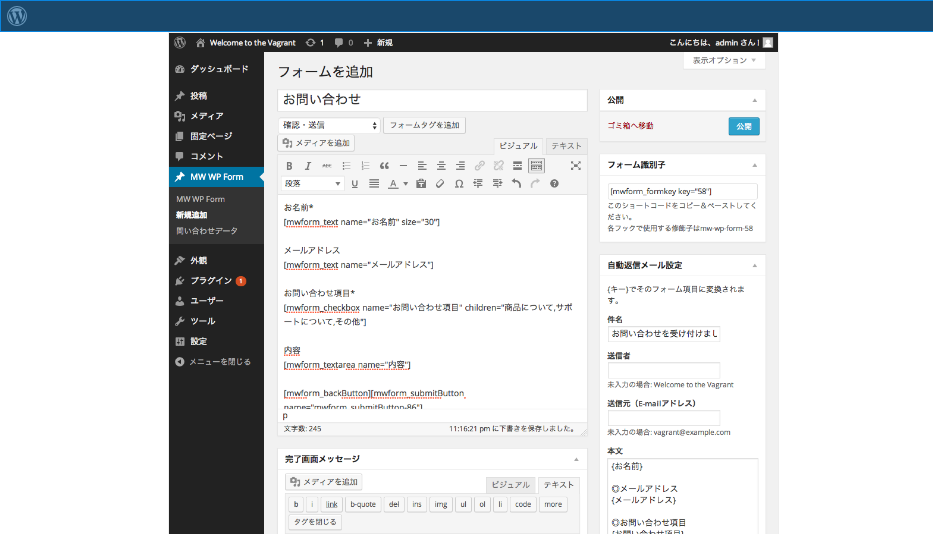The width and height of the screenshot is (933, 534).
Task: Click the Omega special character icon
Action: pyautogui.click(x=459, y=184)
